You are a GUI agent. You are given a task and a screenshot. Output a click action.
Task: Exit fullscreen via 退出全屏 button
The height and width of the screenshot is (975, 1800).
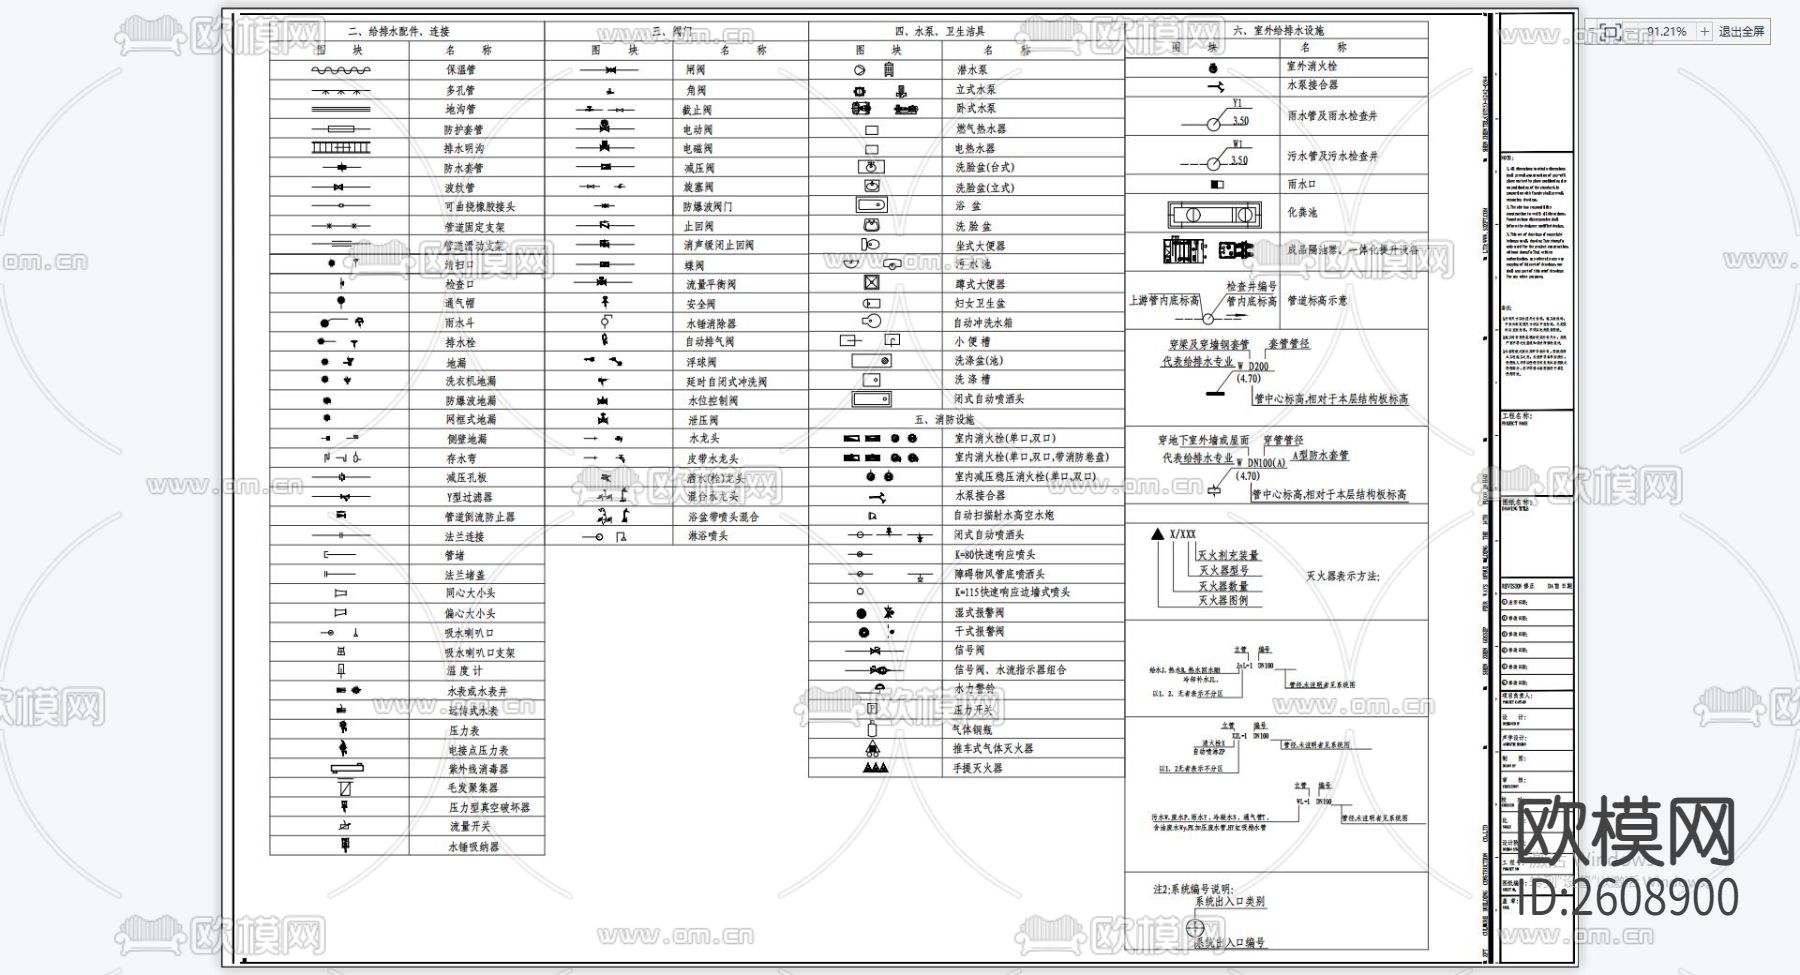click(1741, 32)
